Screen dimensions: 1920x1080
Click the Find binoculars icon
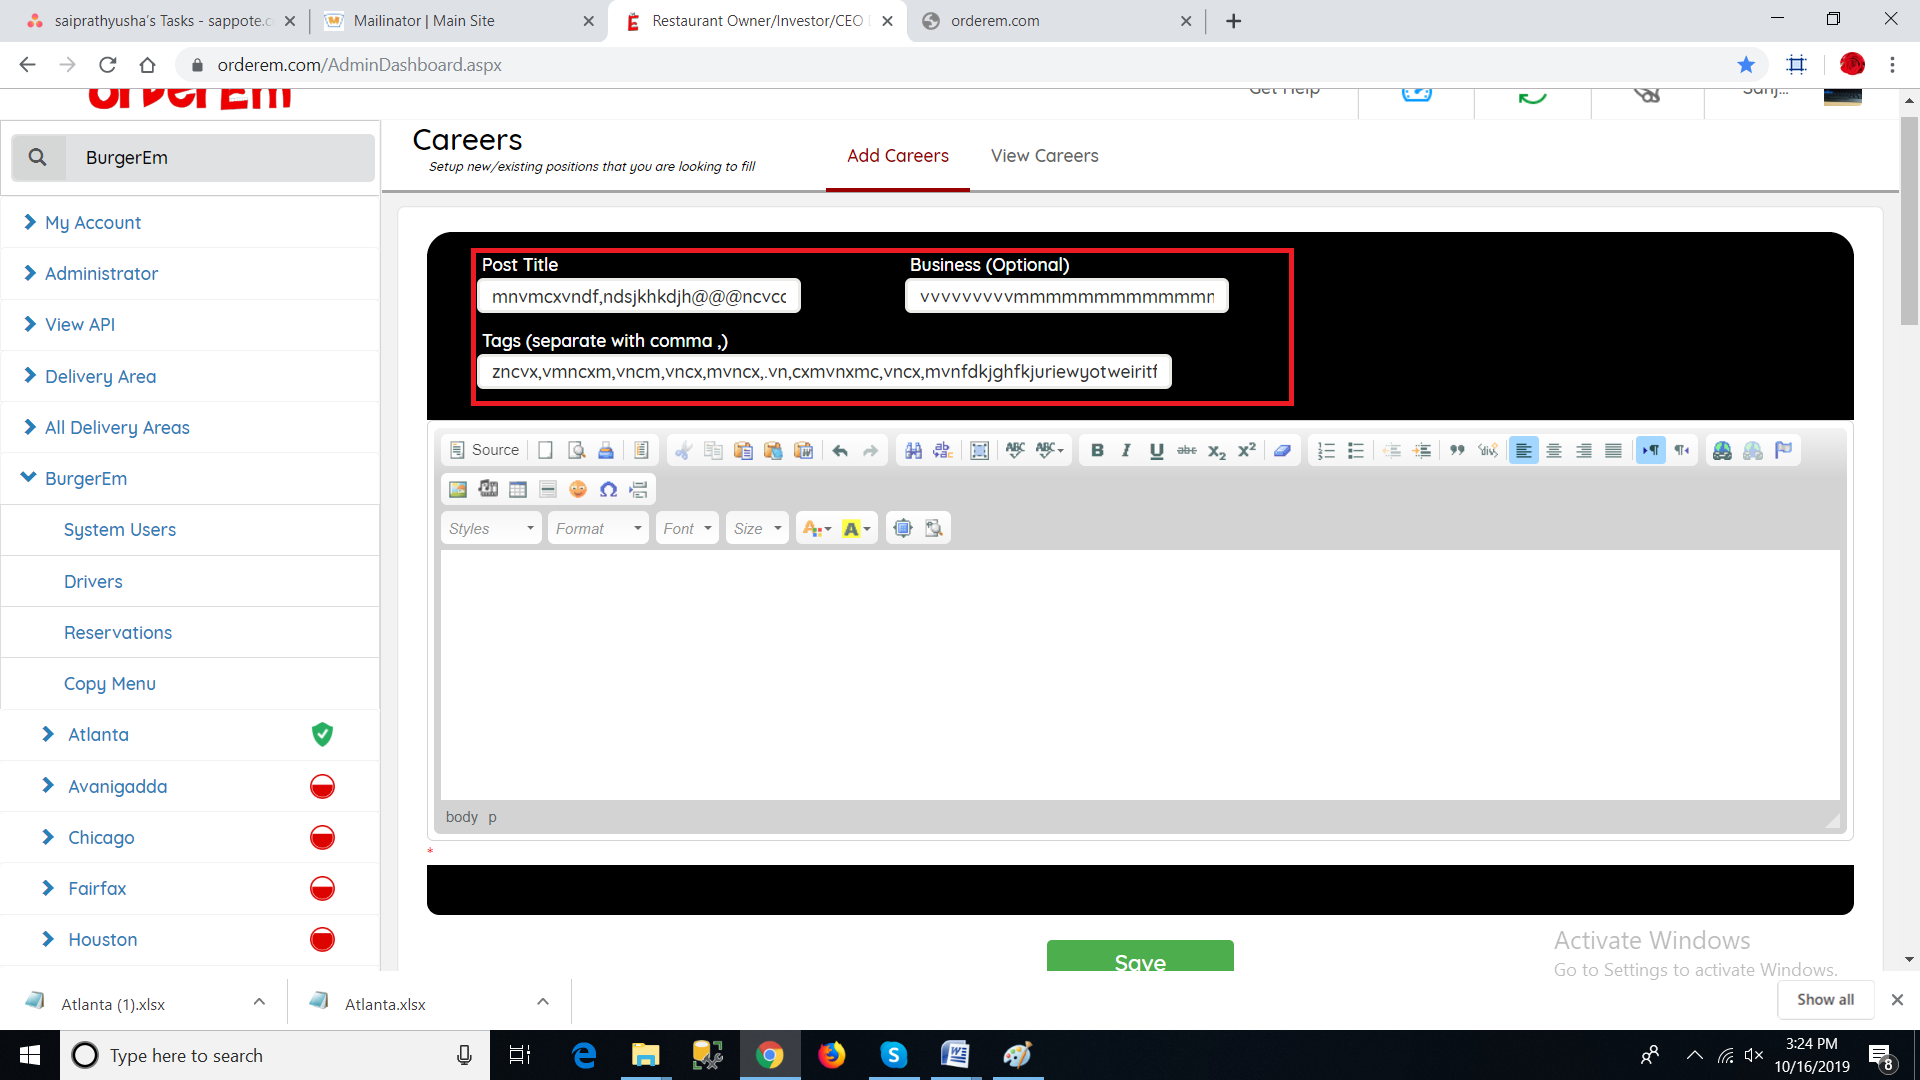click(x=913, y=450)
